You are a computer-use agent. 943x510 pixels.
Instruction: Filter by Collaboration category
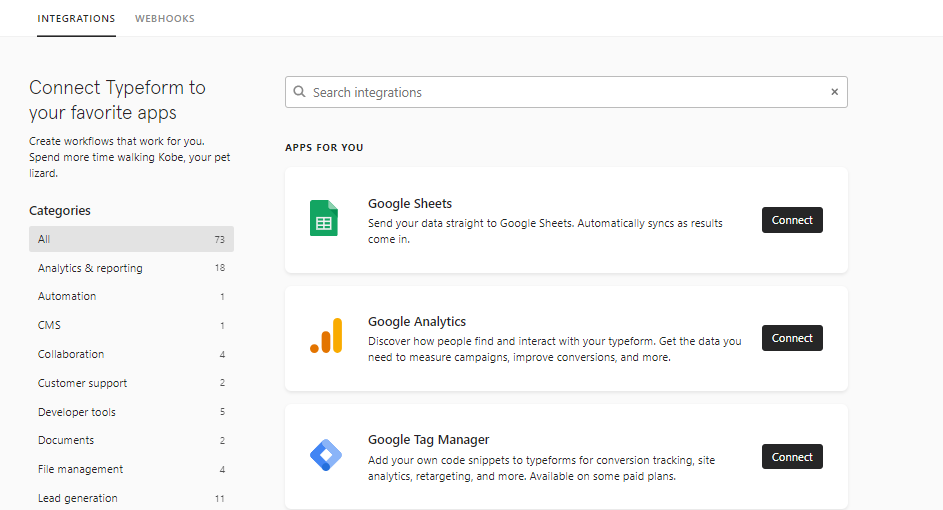point(131,354)
